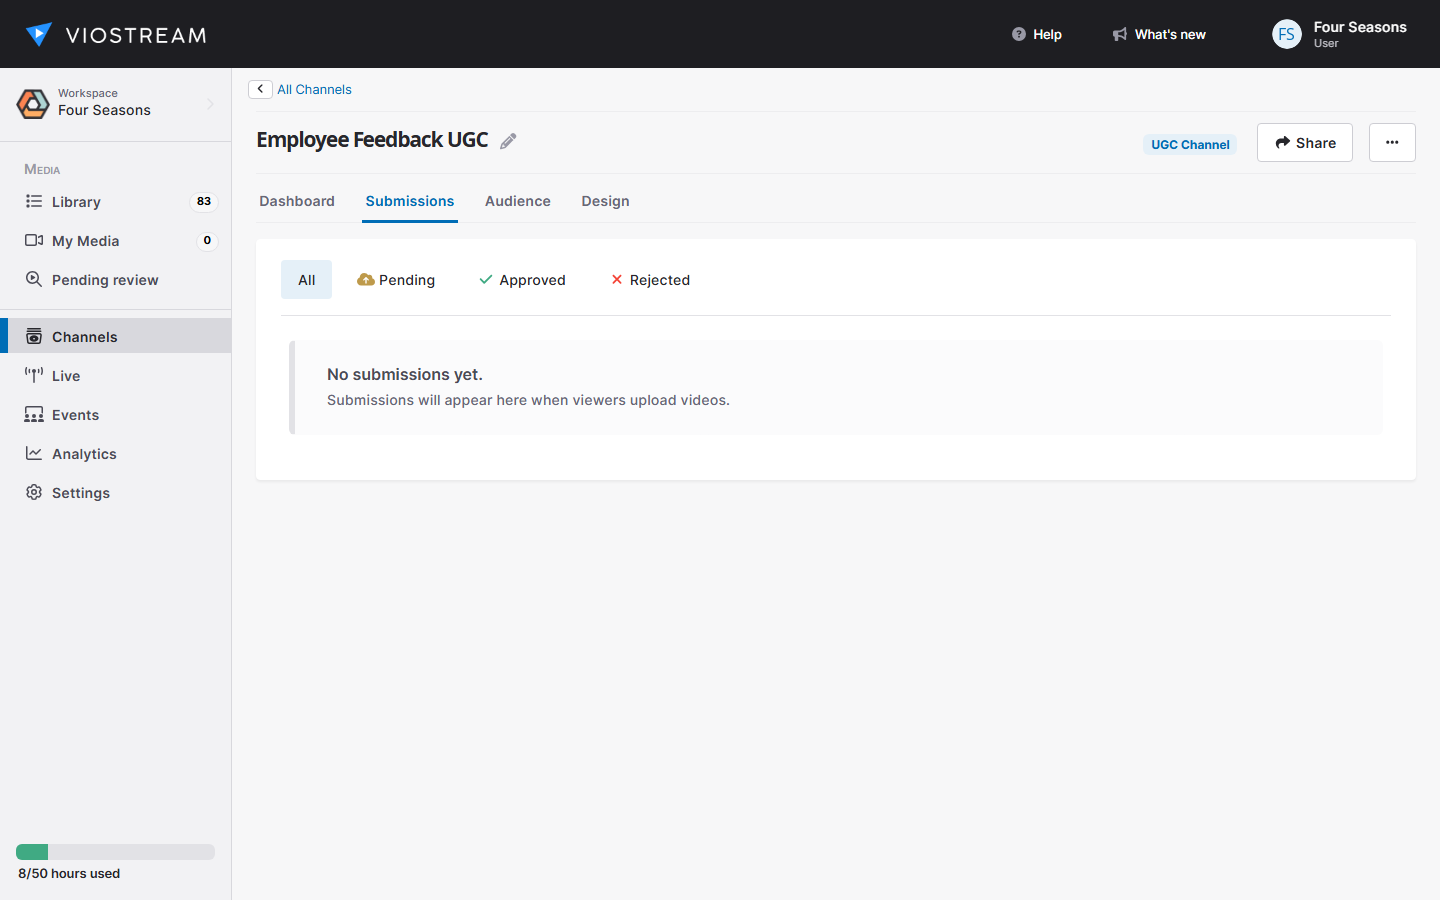Select the All submissions filter
The height and width of the screenshot is (900, 1440).
pos(306,280)
